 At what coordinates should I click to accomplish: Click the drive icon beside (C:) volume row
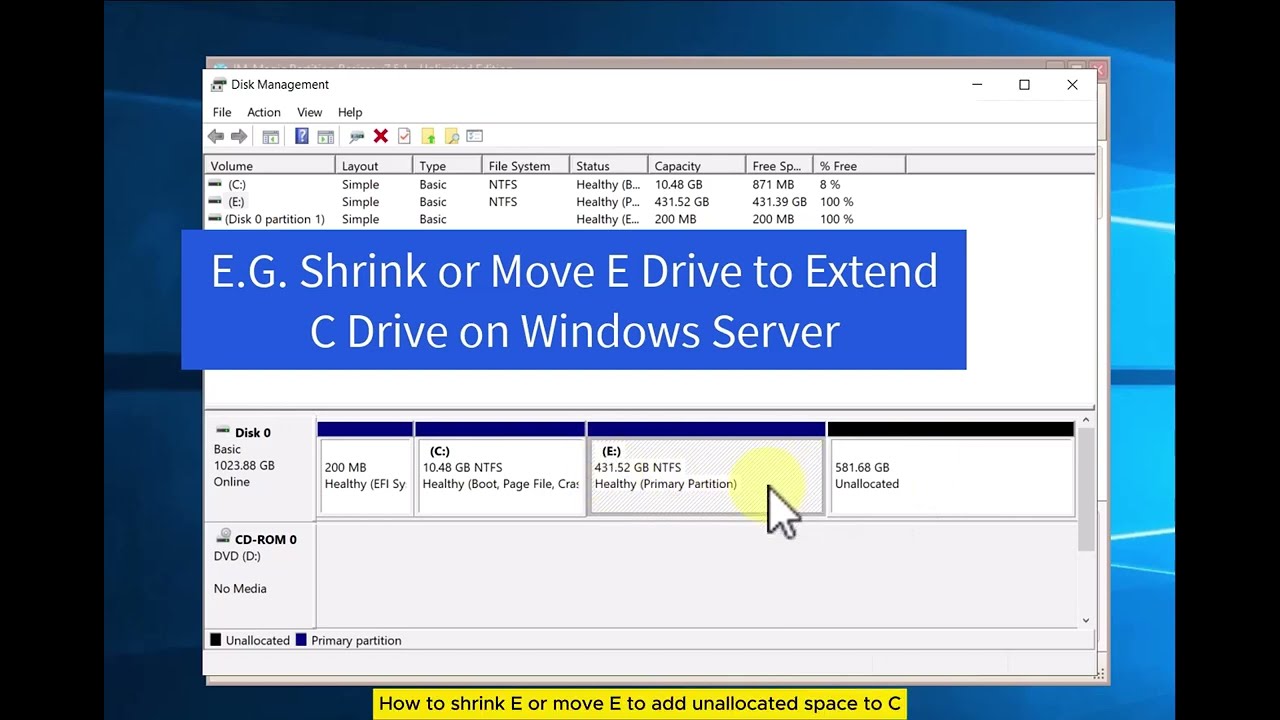tap(215, 184)
